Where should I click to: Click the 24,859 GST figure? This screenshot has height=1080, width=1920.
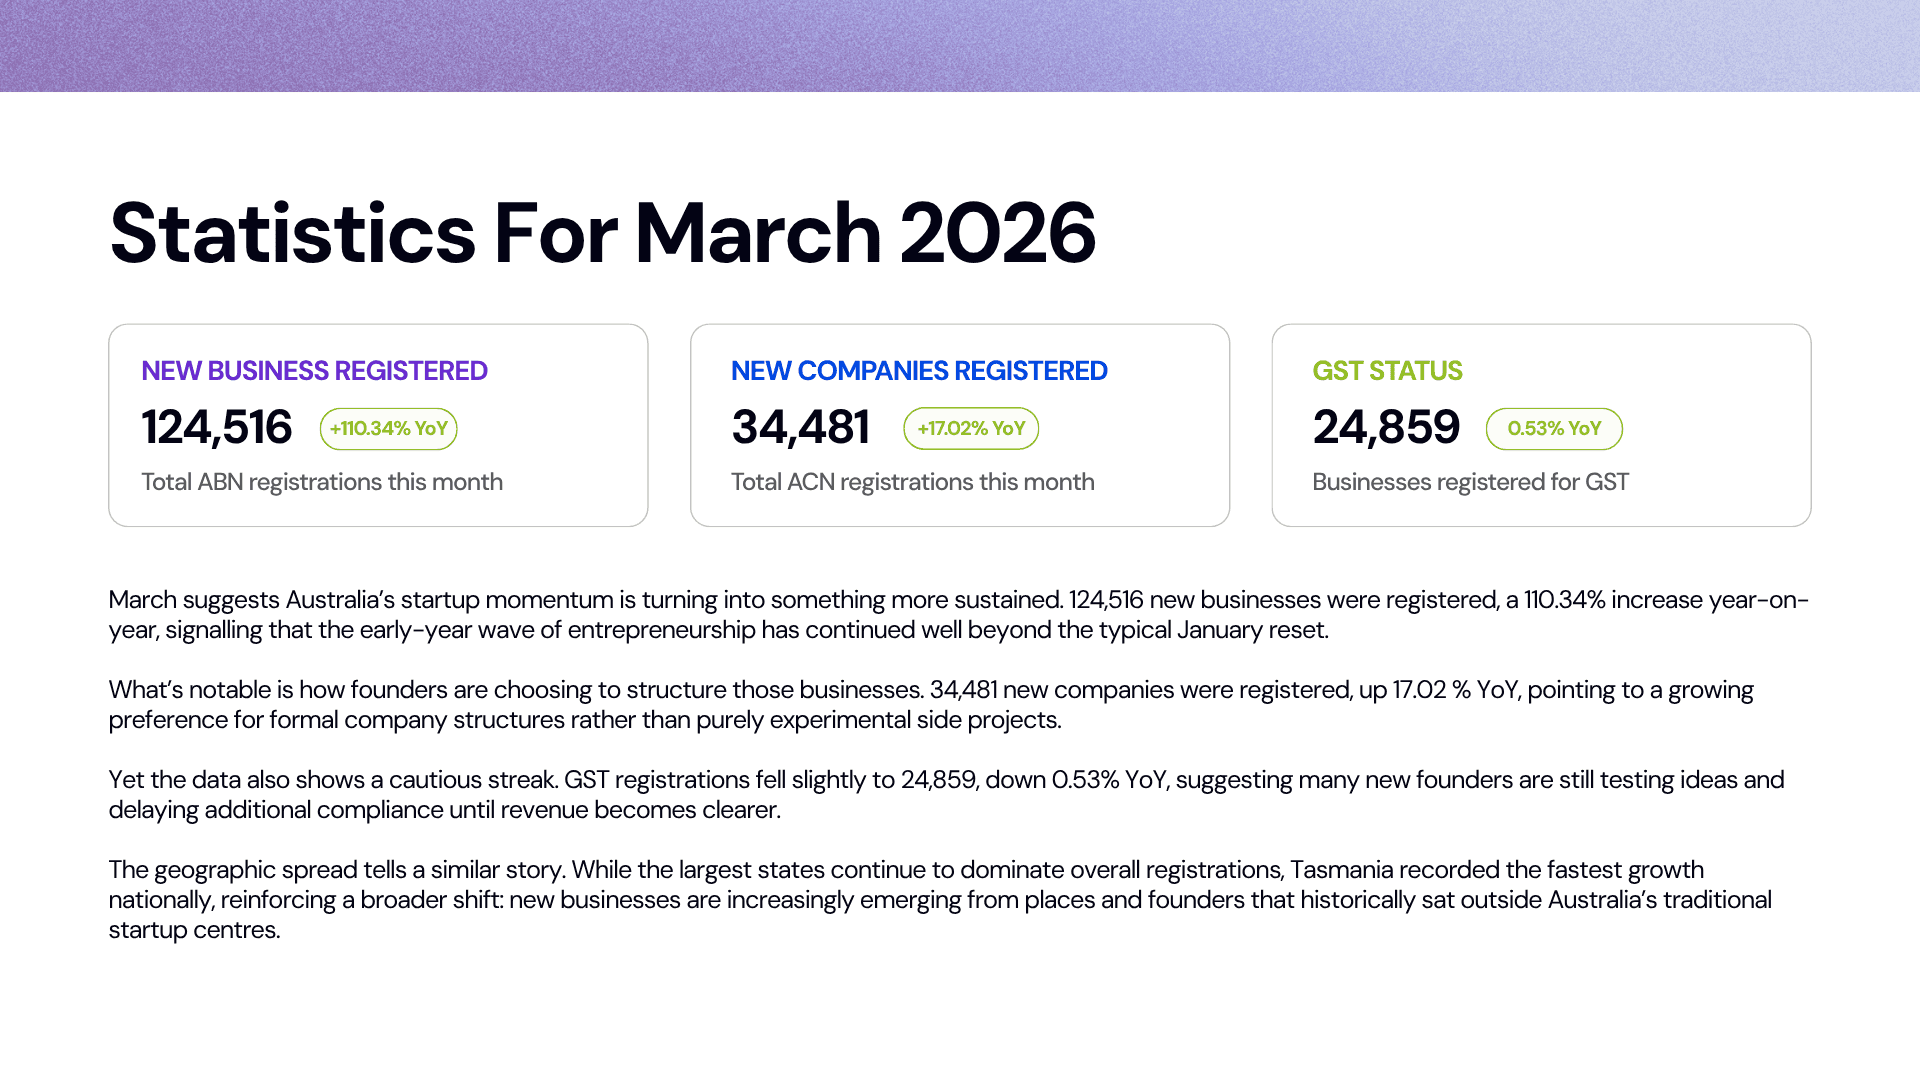point(1386,428)
